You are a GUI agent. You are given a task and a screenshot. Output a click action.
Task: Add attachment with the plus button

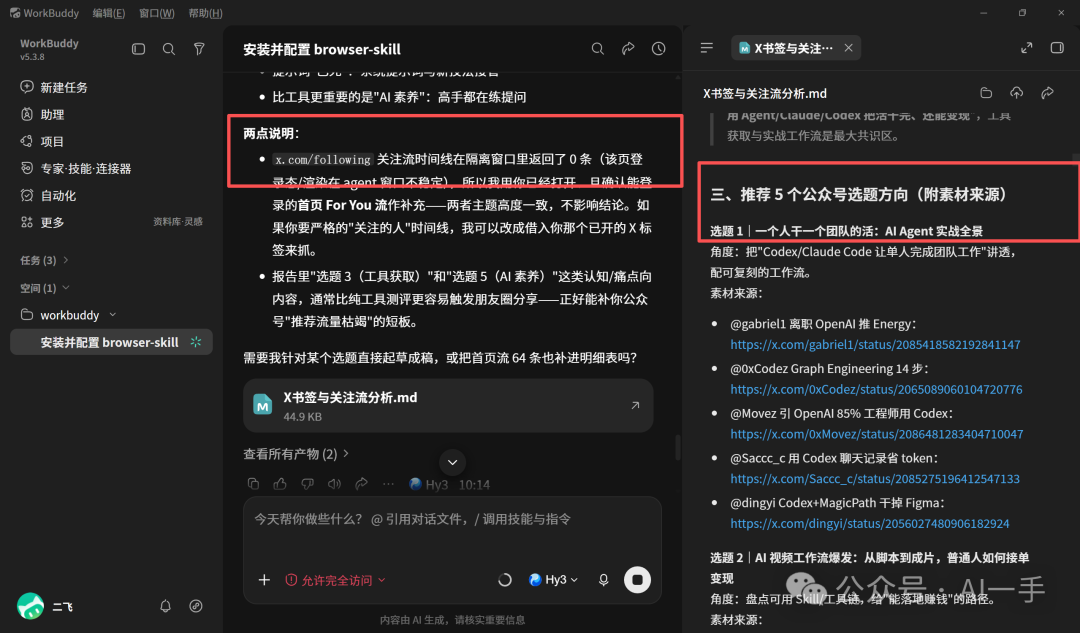tap(264, 580)
